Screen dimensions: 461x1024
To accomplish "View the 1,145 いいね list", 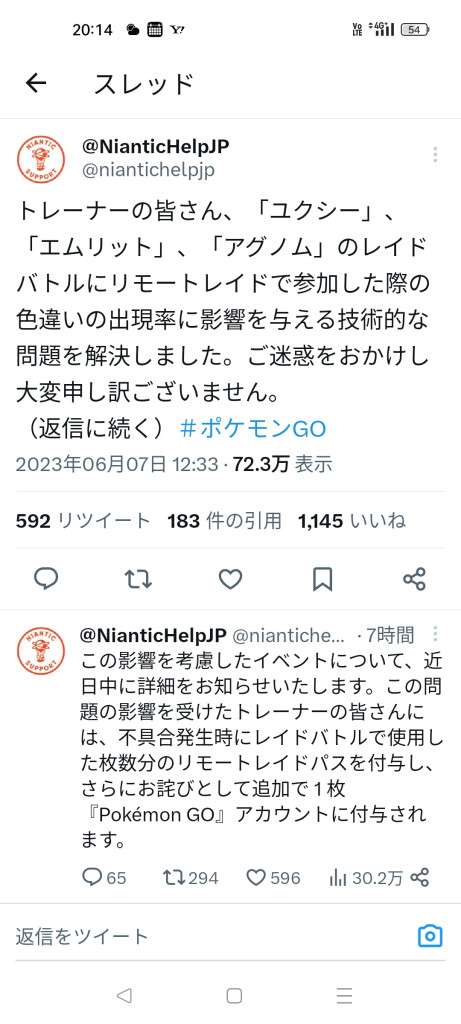I will (351, 520).
